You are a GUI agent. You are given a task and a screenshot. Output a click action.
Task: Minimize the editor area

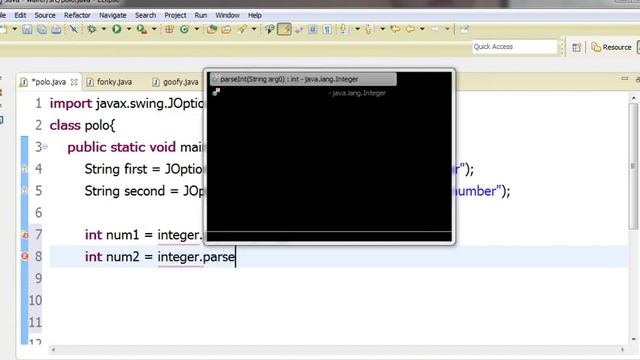click(x=624, y=78)
